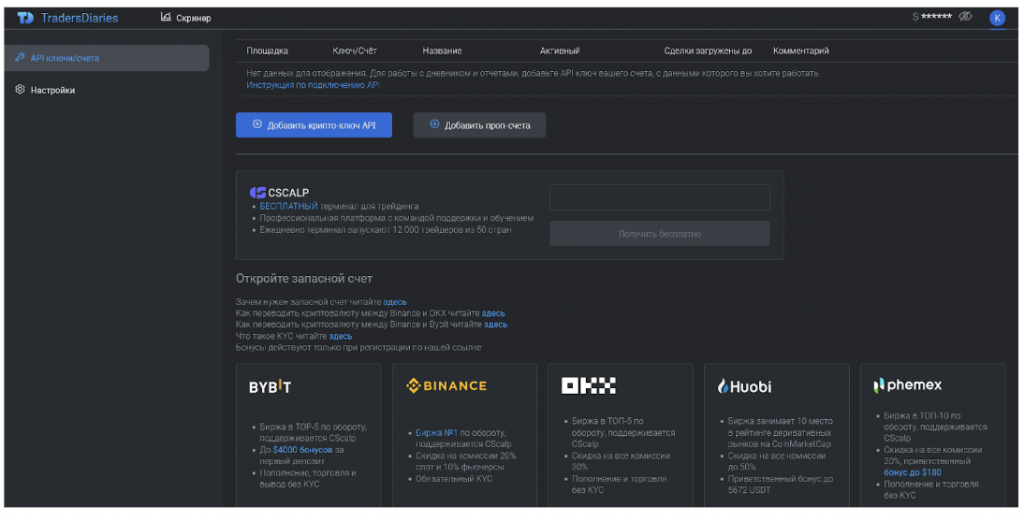The width and height of the screenshot is (1024, 522).
Task: Click the БЕСПЛАТНЫЙ link in CSCALP card
Action: 289,206
